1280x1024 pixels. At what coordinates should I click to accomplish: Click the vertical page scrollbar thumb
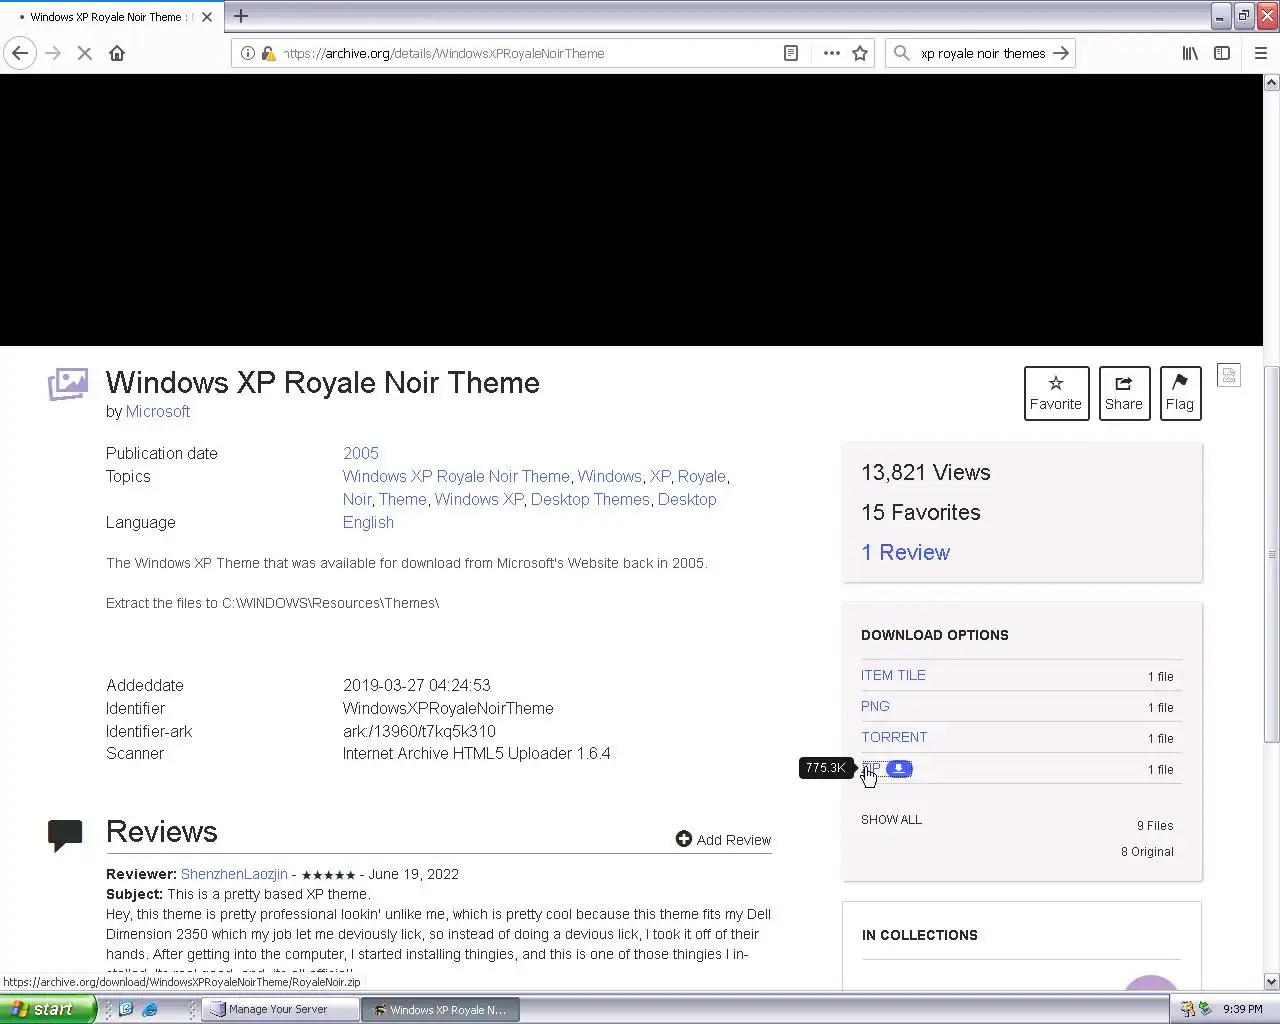[x=1272, y=554]
